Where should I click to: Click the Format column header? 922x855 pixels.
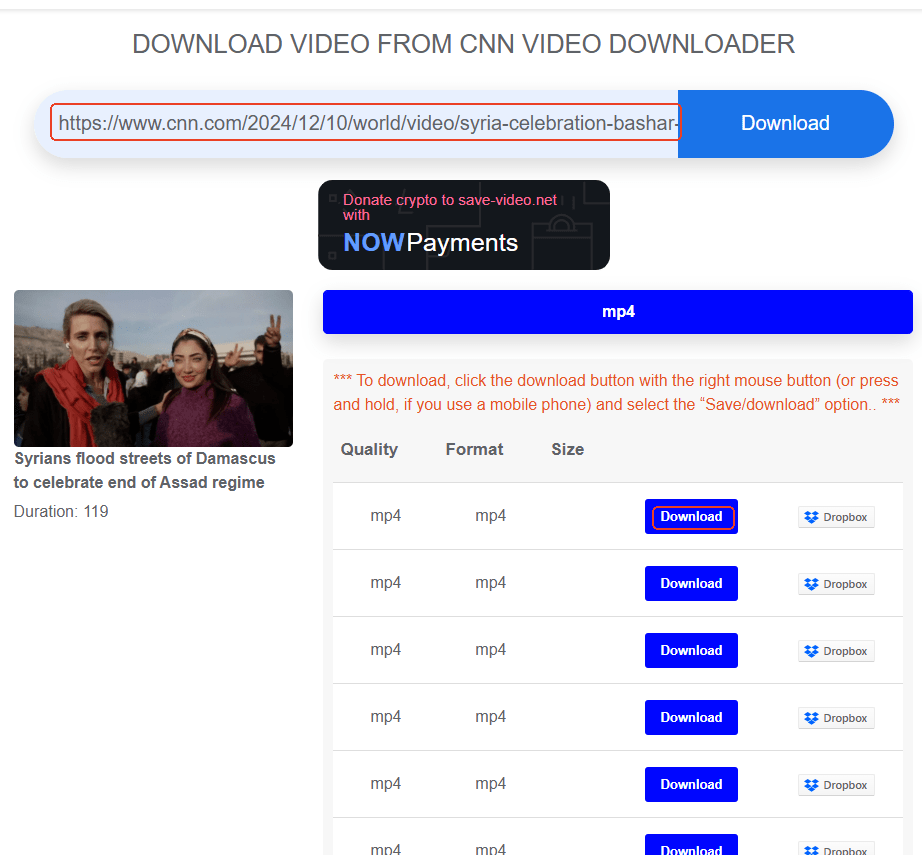[474, 450]
